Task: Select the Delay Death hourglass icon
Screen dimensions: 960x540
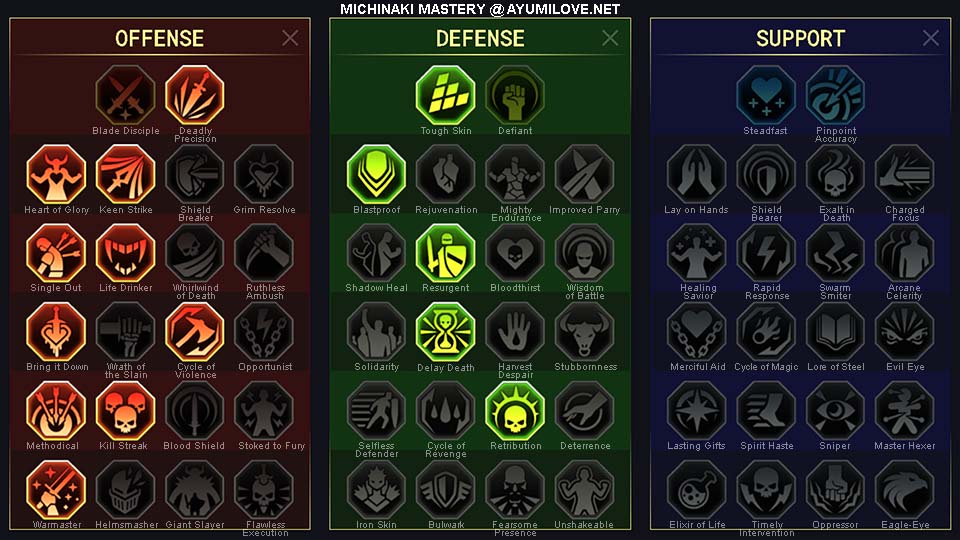Action: 446,332
